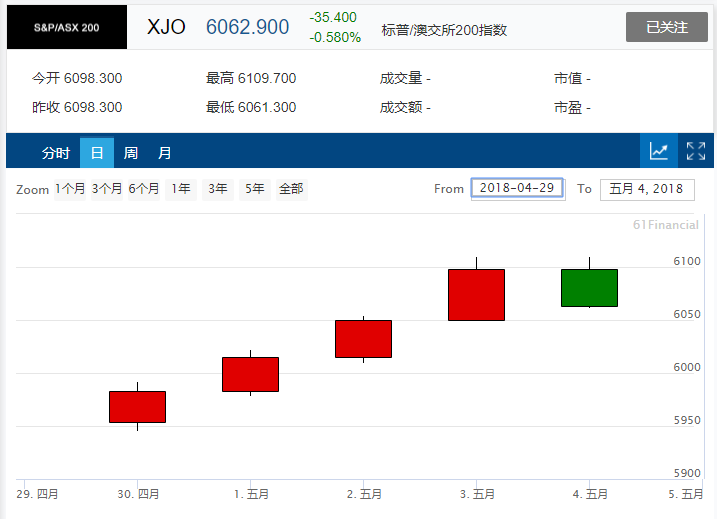Image resolution: width=717 pixels, height=519 pixels.
Task: Click the 2. 五月 x-axis label
Action: point(364,494)
